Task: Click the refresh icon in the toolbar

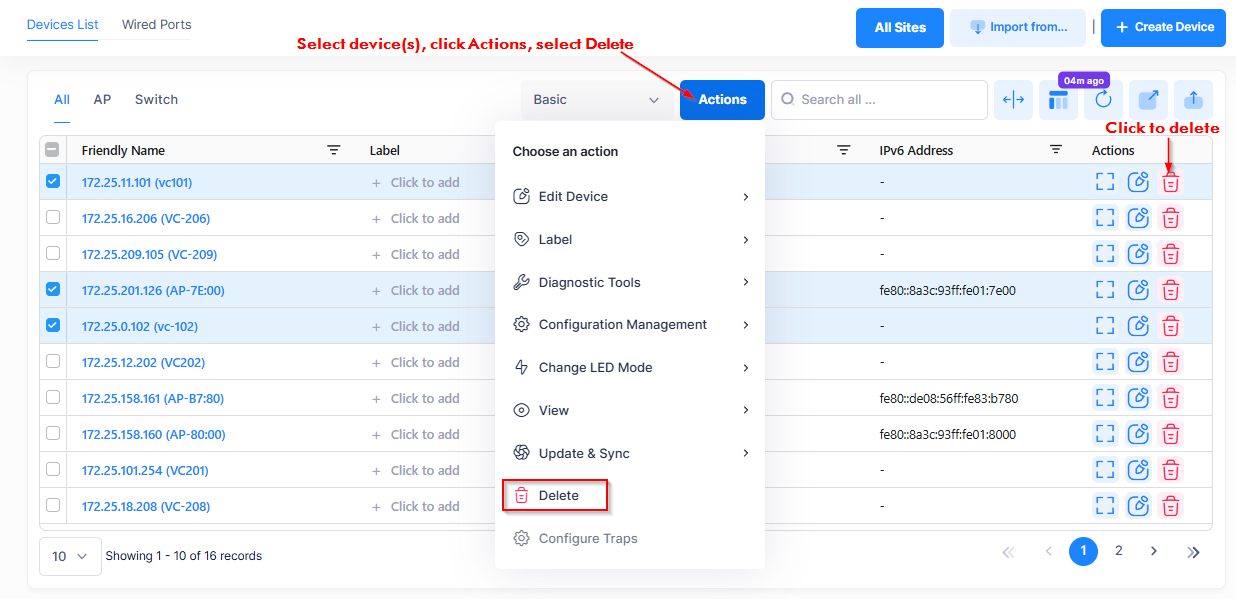Action: click(x=1103, y=100)
